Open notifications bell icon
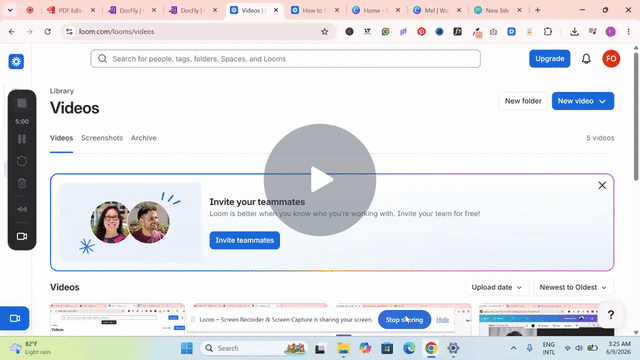The image size is (640, 360). click(586, 59)
